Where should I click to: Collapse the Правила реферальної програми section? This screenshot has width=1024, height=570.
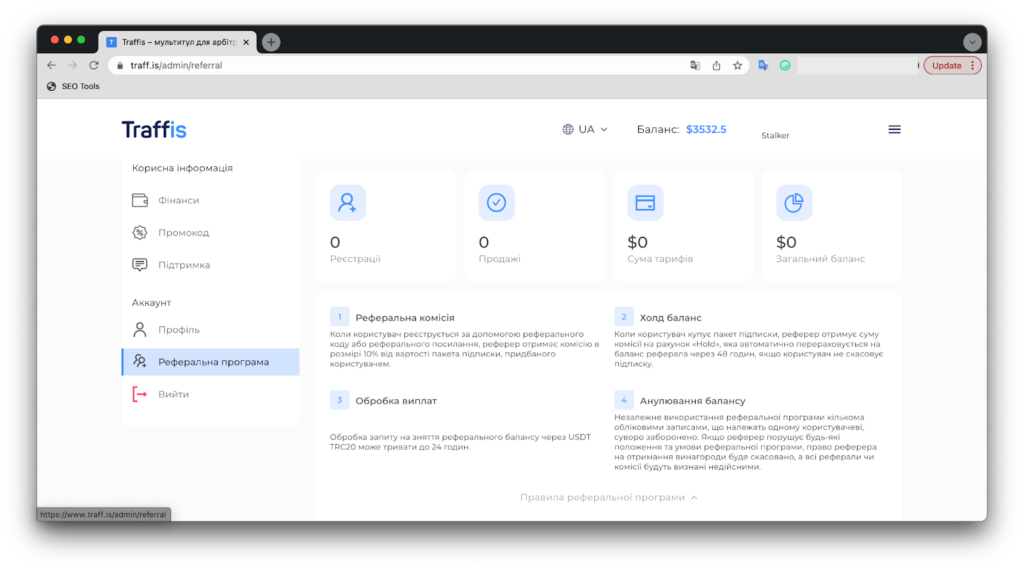tap(608, 497)
